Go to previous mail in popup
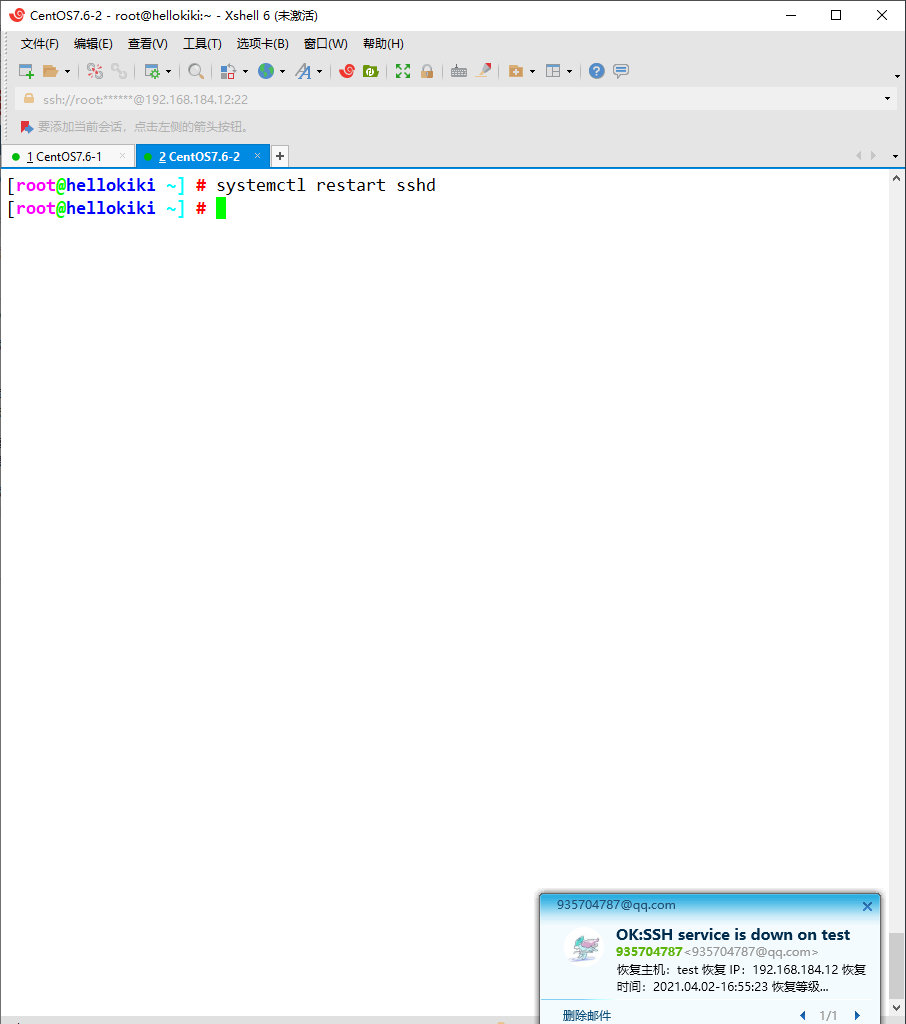 (803, 1016)
